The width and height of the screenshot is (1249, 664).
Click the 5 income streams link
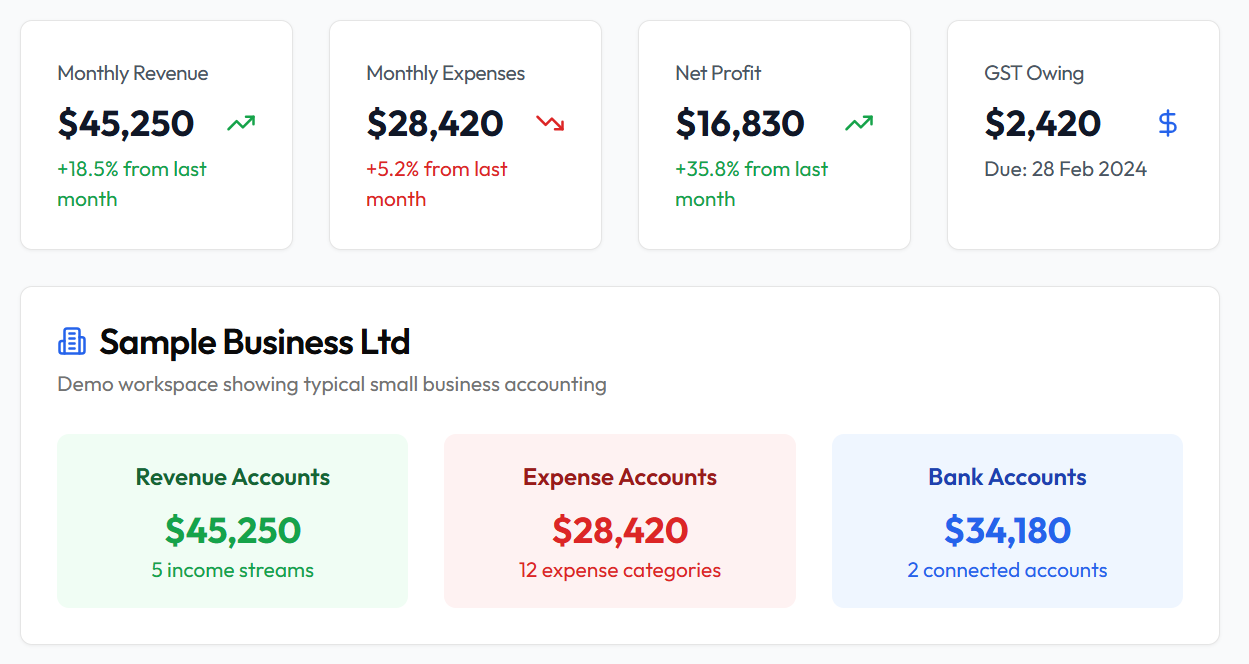(x=232, y=569)
